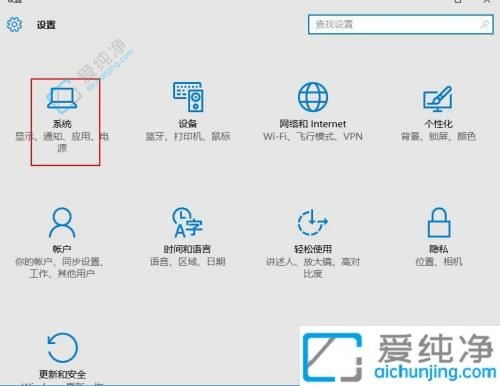Open the 网络和 Internet globe icon
The height and width of the screenshot is (386, 500).
[x=313, y=97]
